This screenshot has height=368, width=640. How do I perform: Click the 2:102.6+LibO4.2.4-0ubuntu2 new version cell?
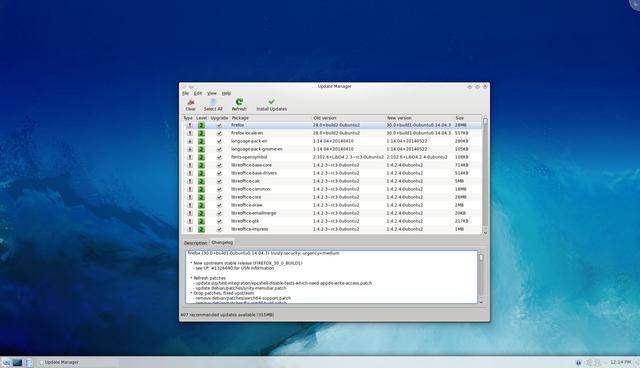(417, 157)
